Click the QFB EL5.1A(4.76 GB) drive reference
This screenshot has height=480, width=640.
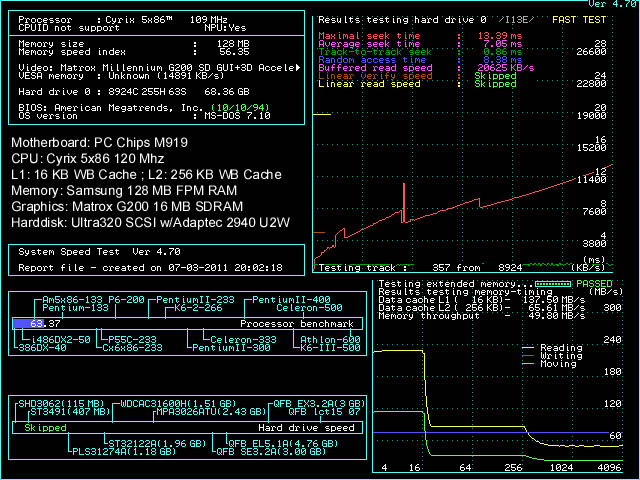[283, 444]
